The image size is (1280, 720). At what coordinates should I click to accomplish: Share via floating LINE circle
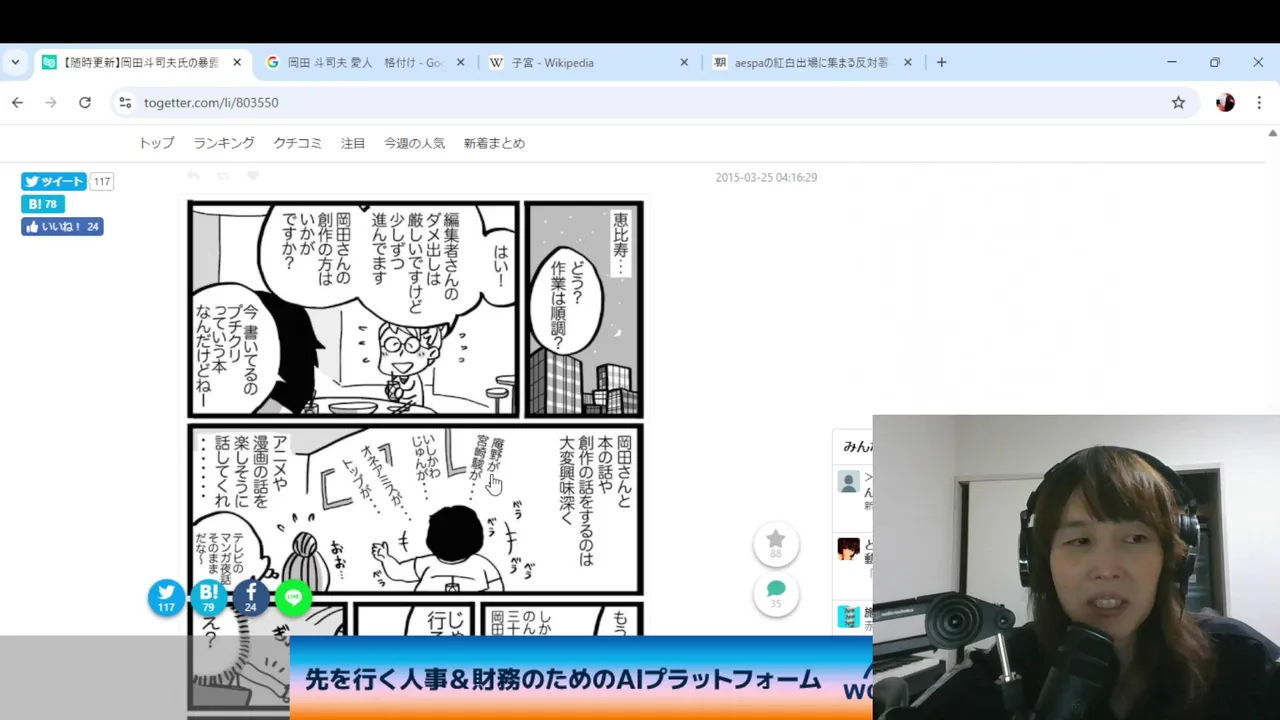pyautogui.click(x=293, y=598)
